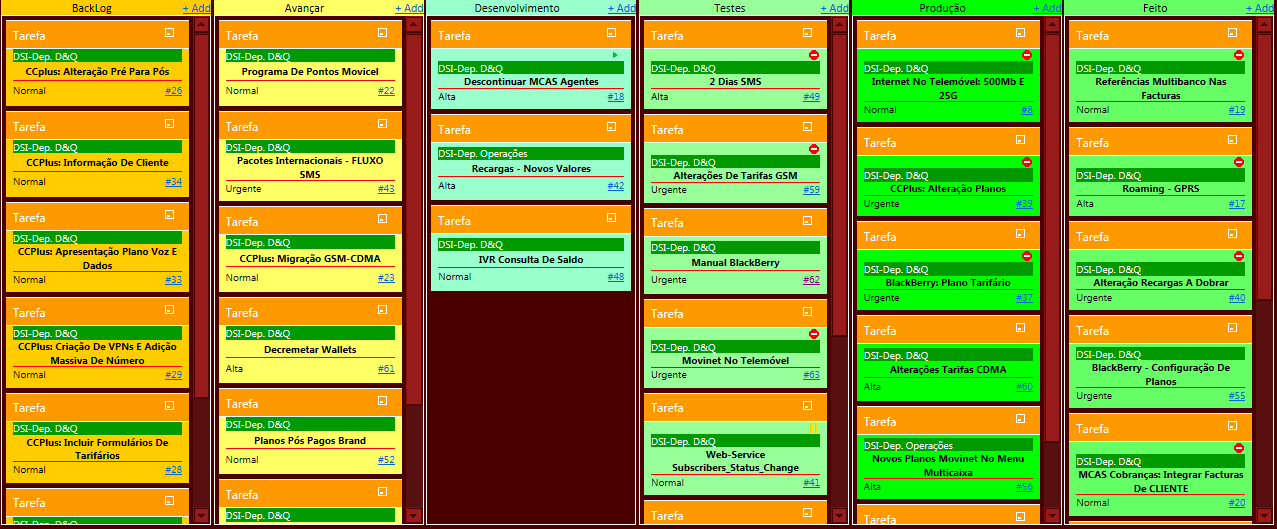This screenshot has width=1277, height=529.
Task: Click the Urgente priority on Alterações De Tarifas GSM
Action: coord(668,190)
